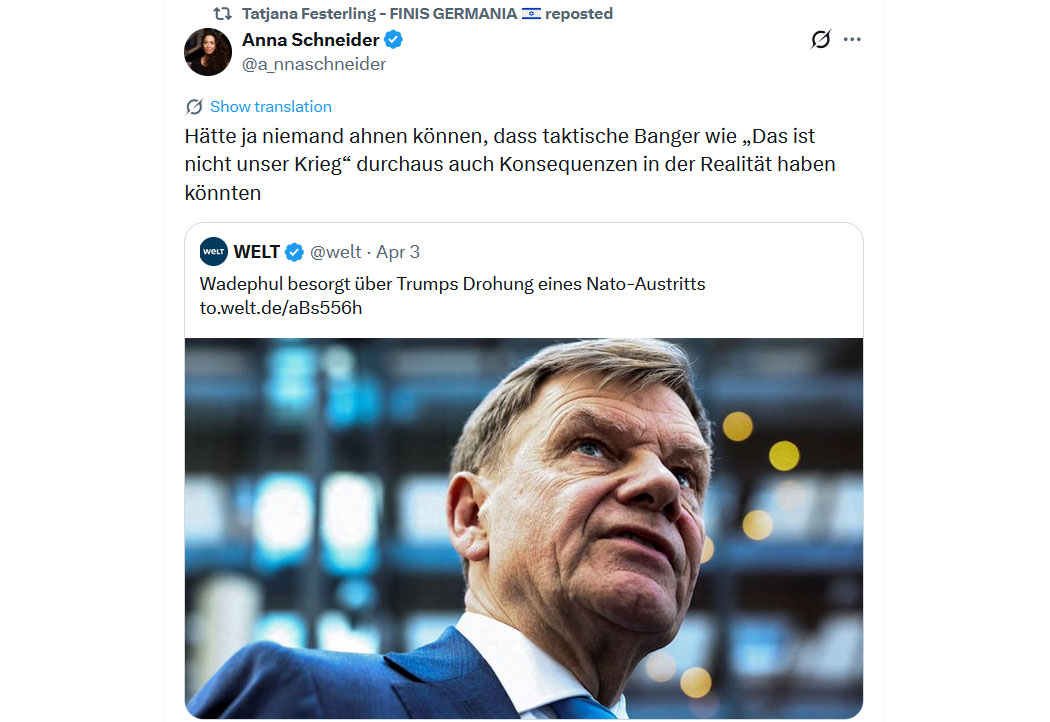The image size is (1050, 722).
Task: Open the quoted post's photo thumbnail
Action: tap(523, 528)
